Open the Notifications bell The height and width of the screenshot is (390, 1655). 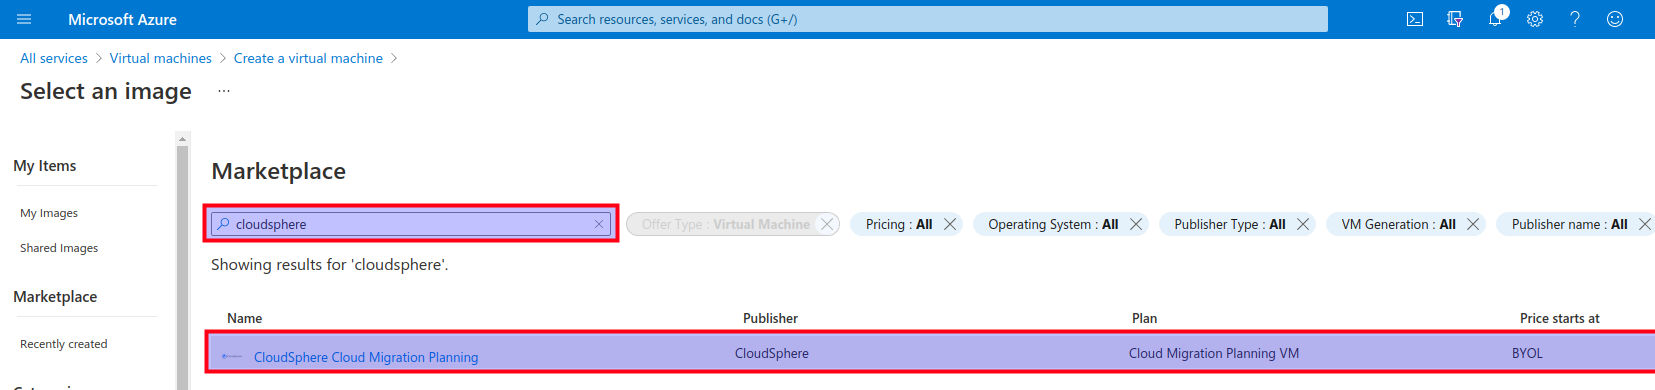click(x=1495, y=18)
